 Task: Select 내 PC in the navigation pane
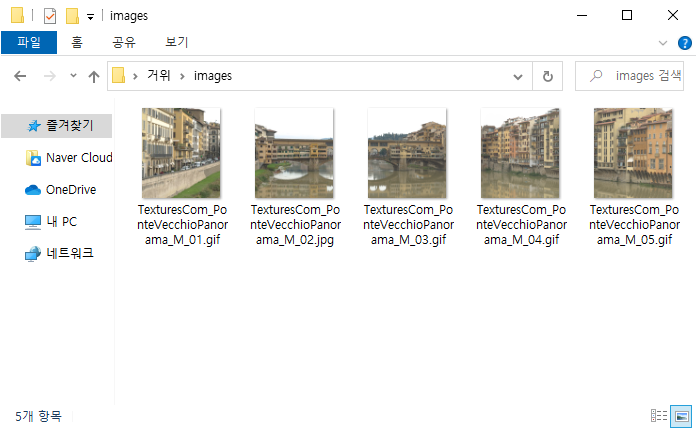tap(51, 221)
